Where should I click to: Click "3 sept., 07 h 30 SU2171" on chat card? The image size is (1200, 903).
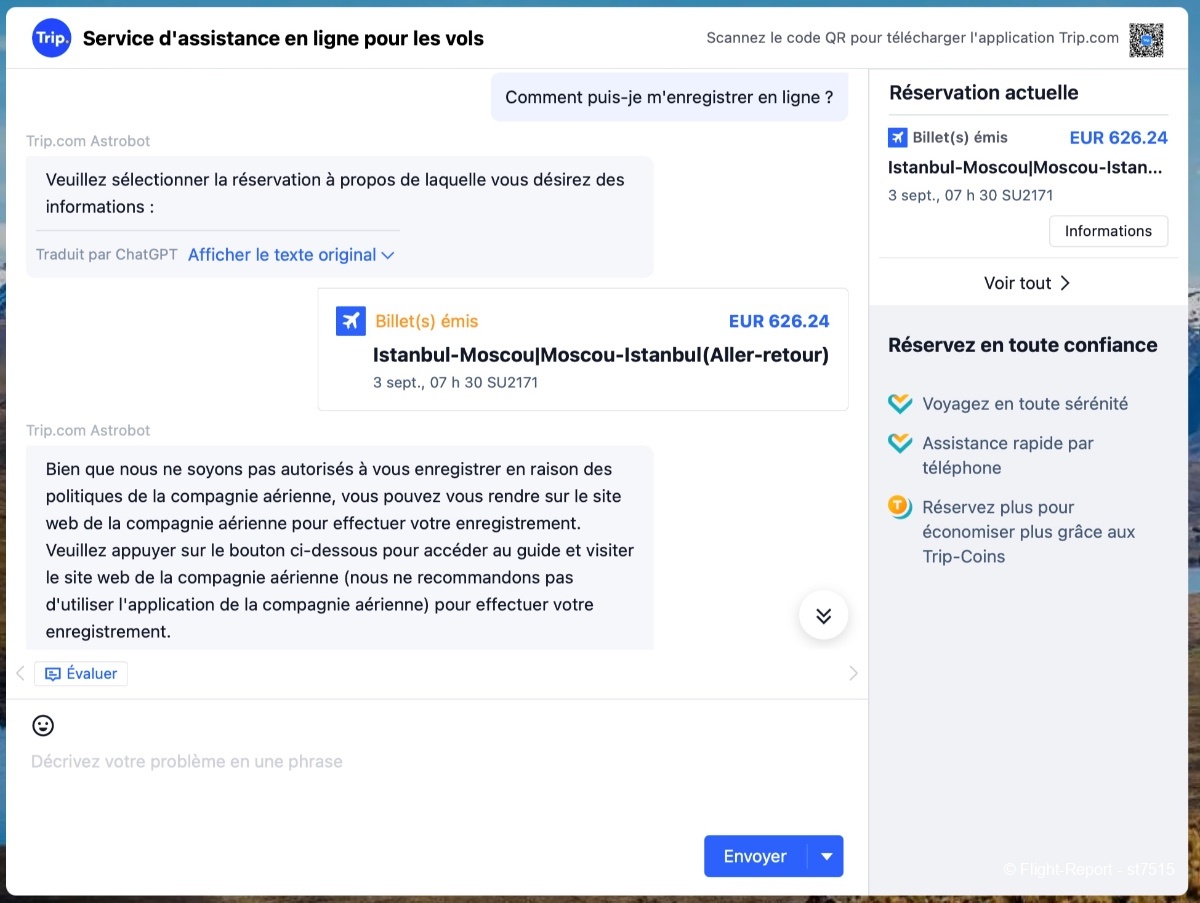(x=456, y=382)
